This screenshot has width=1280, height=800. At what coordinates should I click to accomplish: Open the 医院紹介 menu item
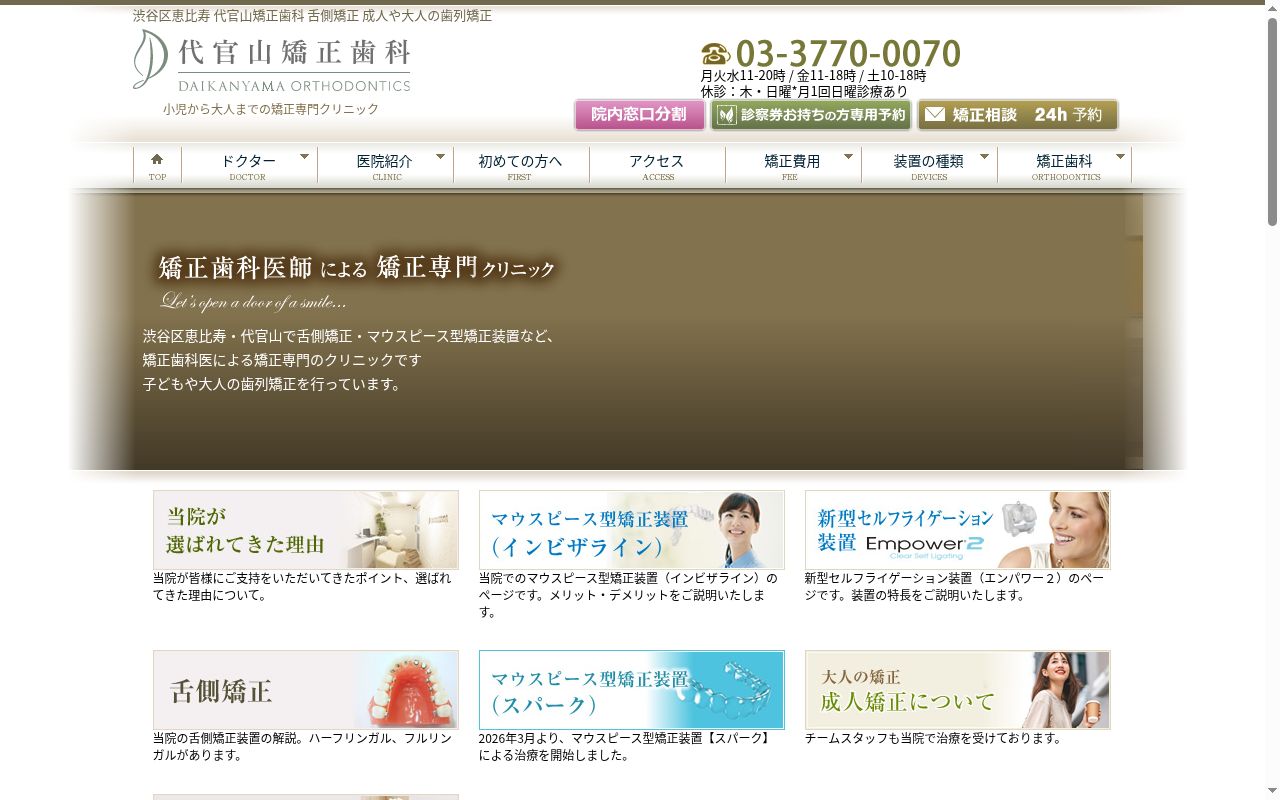pos(385,166)
